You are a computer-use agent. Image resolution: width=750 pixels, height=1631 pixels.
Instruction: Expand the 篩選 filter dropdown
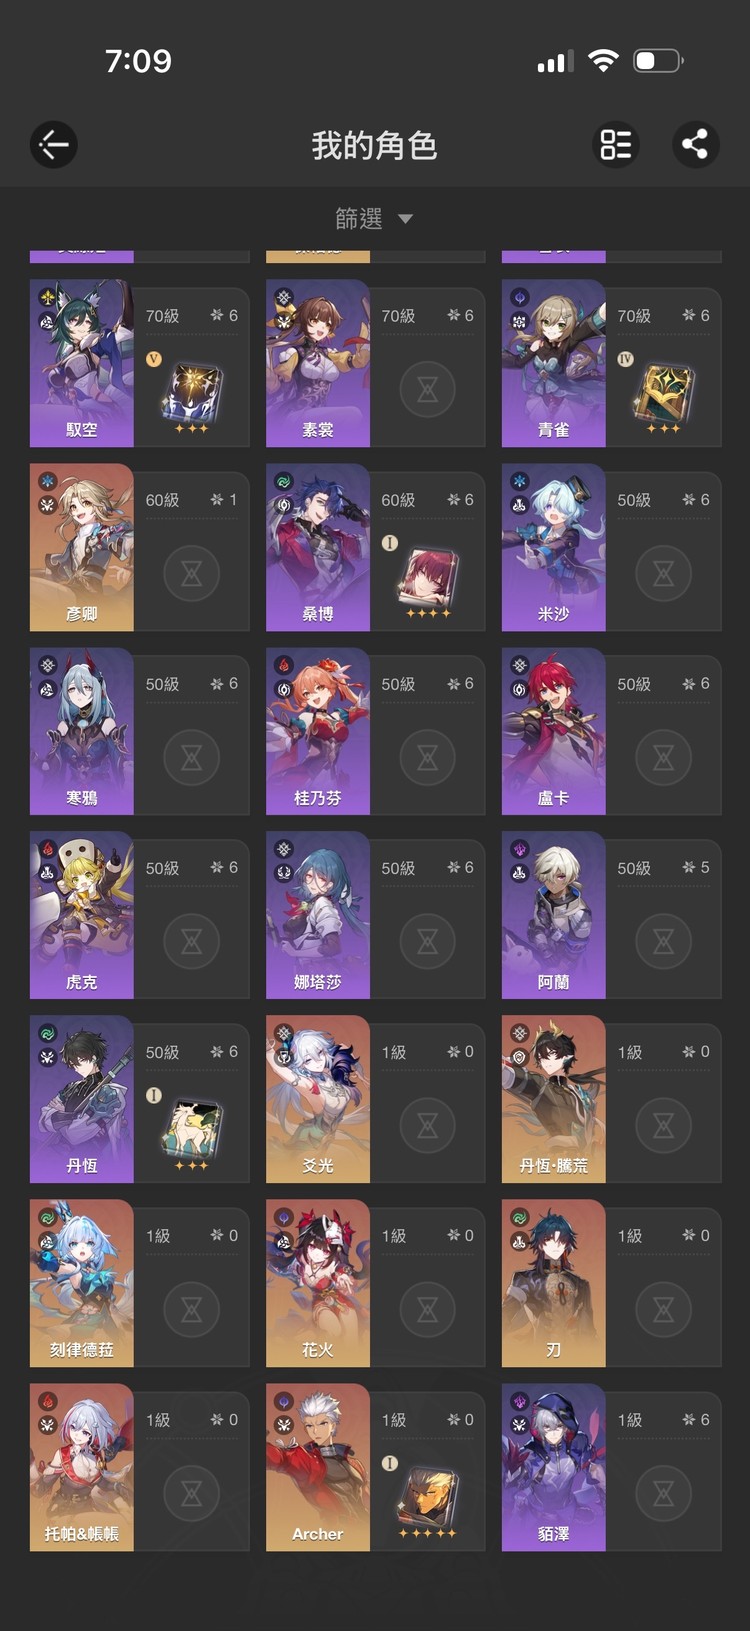coord(374,218)
